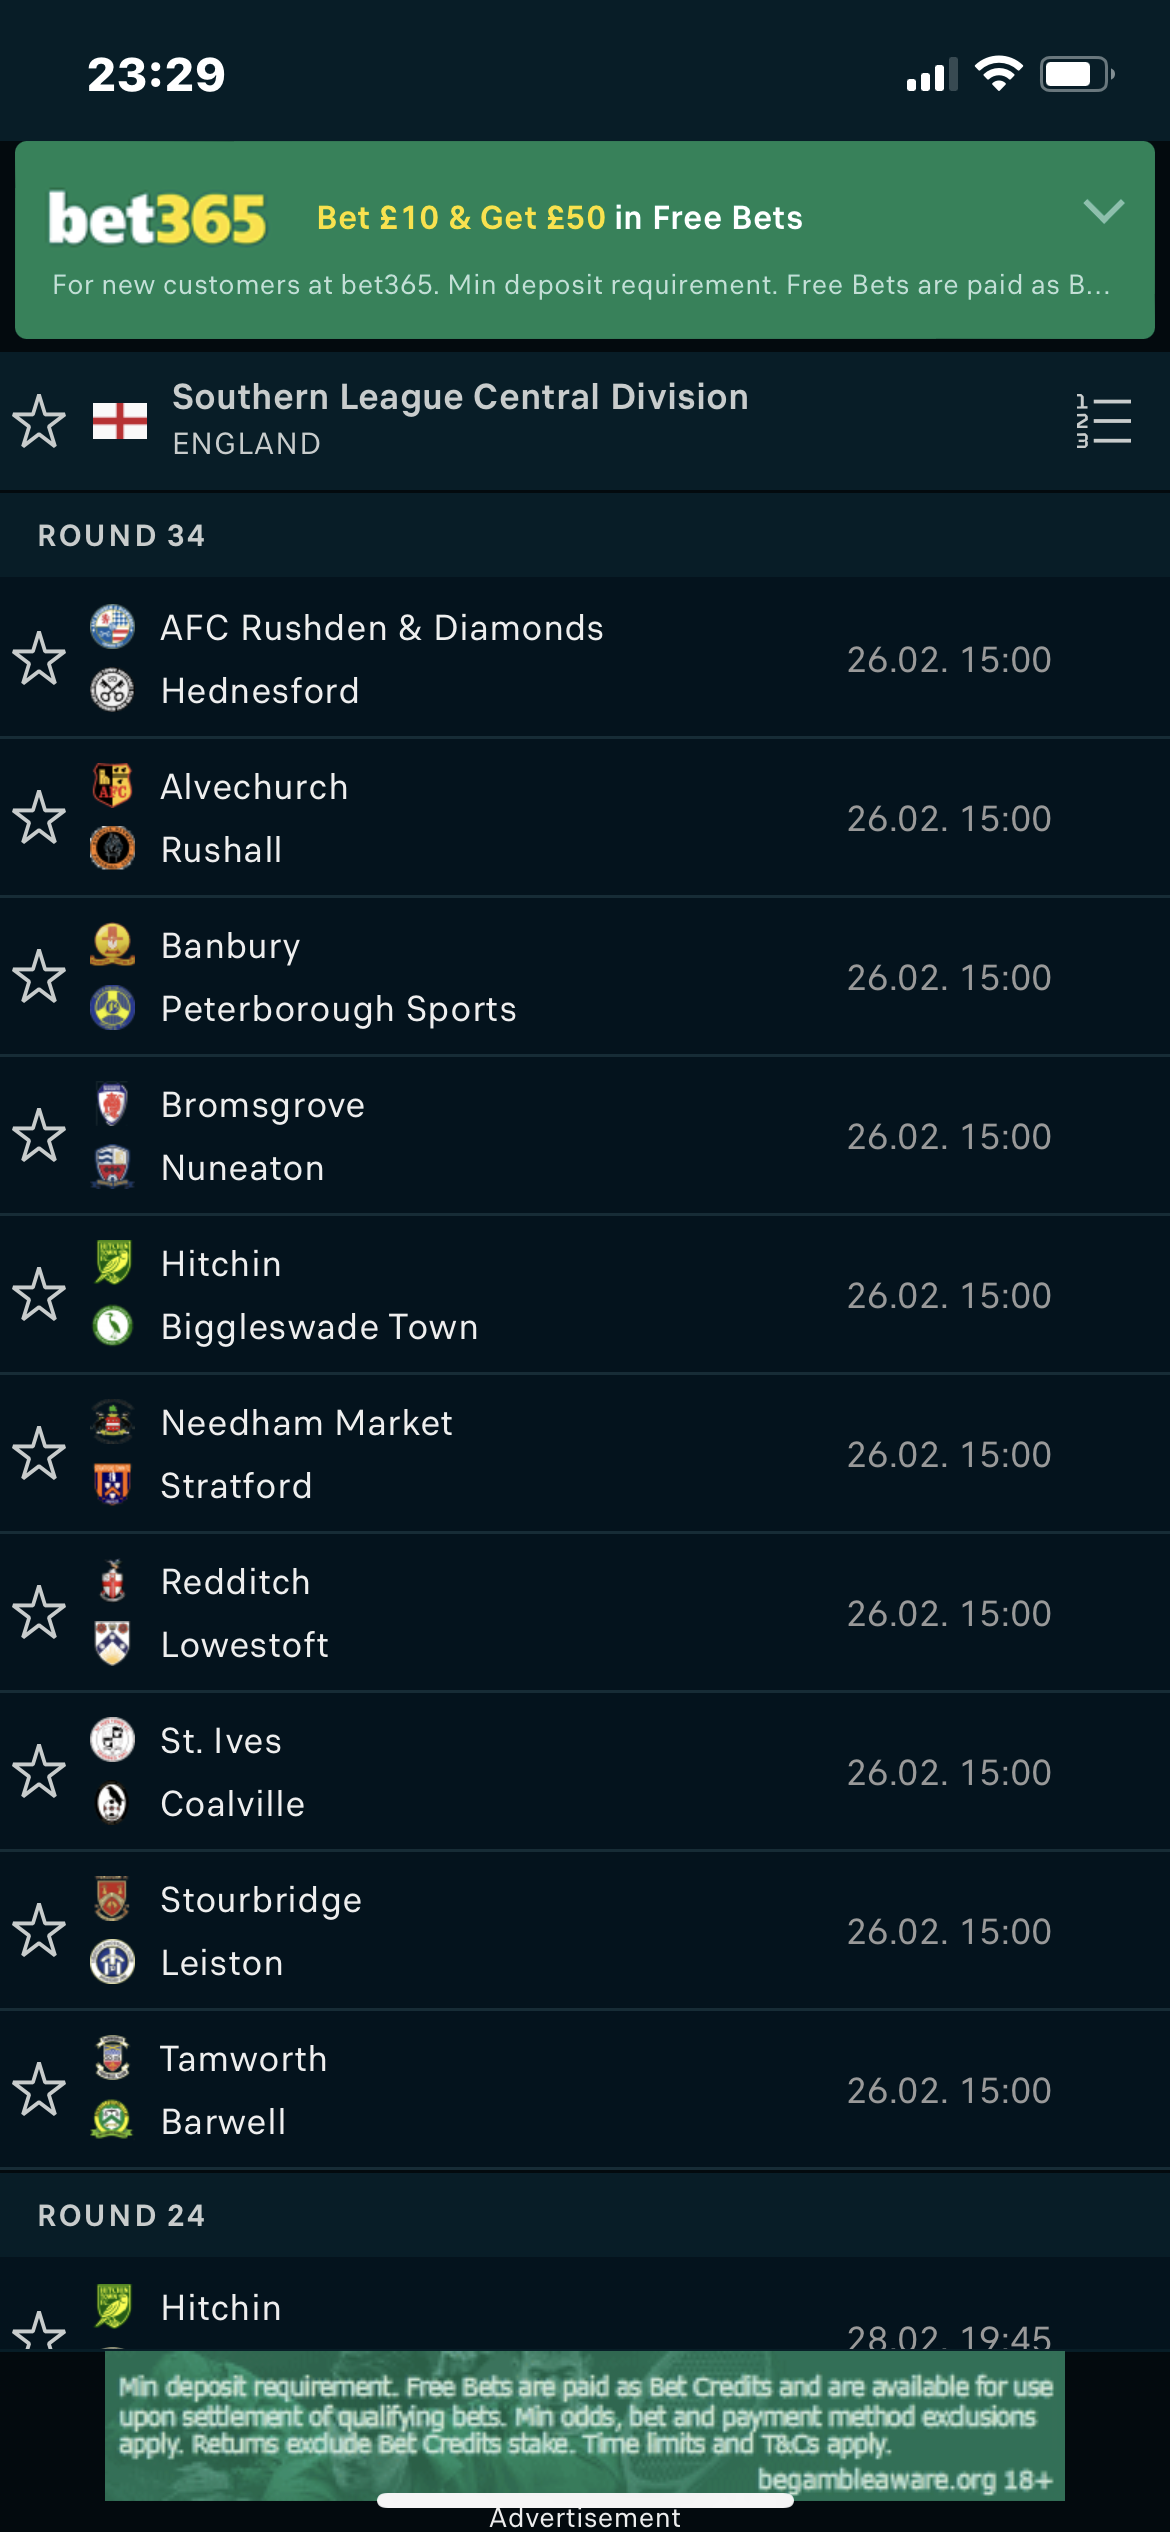Star the AFC Rushden & Diamonds match
Screen dimensions: 1170x2532
[x=39, y=658]
